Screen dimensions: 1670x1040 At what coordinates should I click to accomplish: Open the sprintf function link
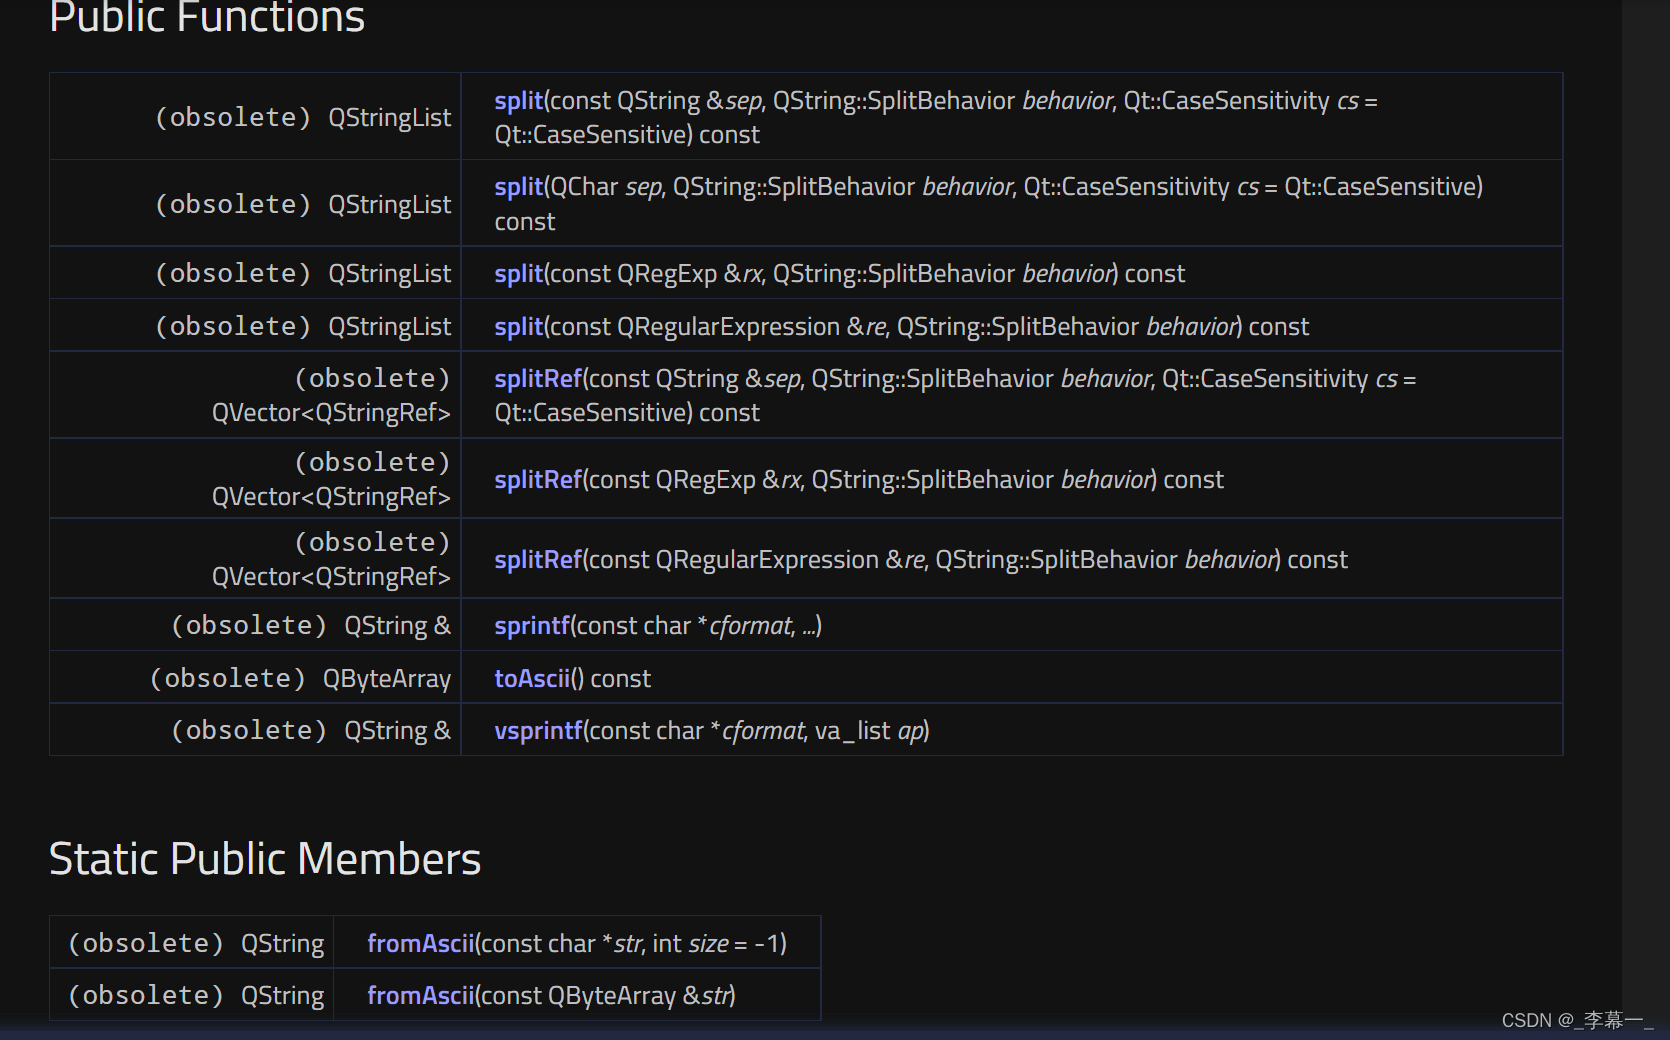(x=532, y=626)
